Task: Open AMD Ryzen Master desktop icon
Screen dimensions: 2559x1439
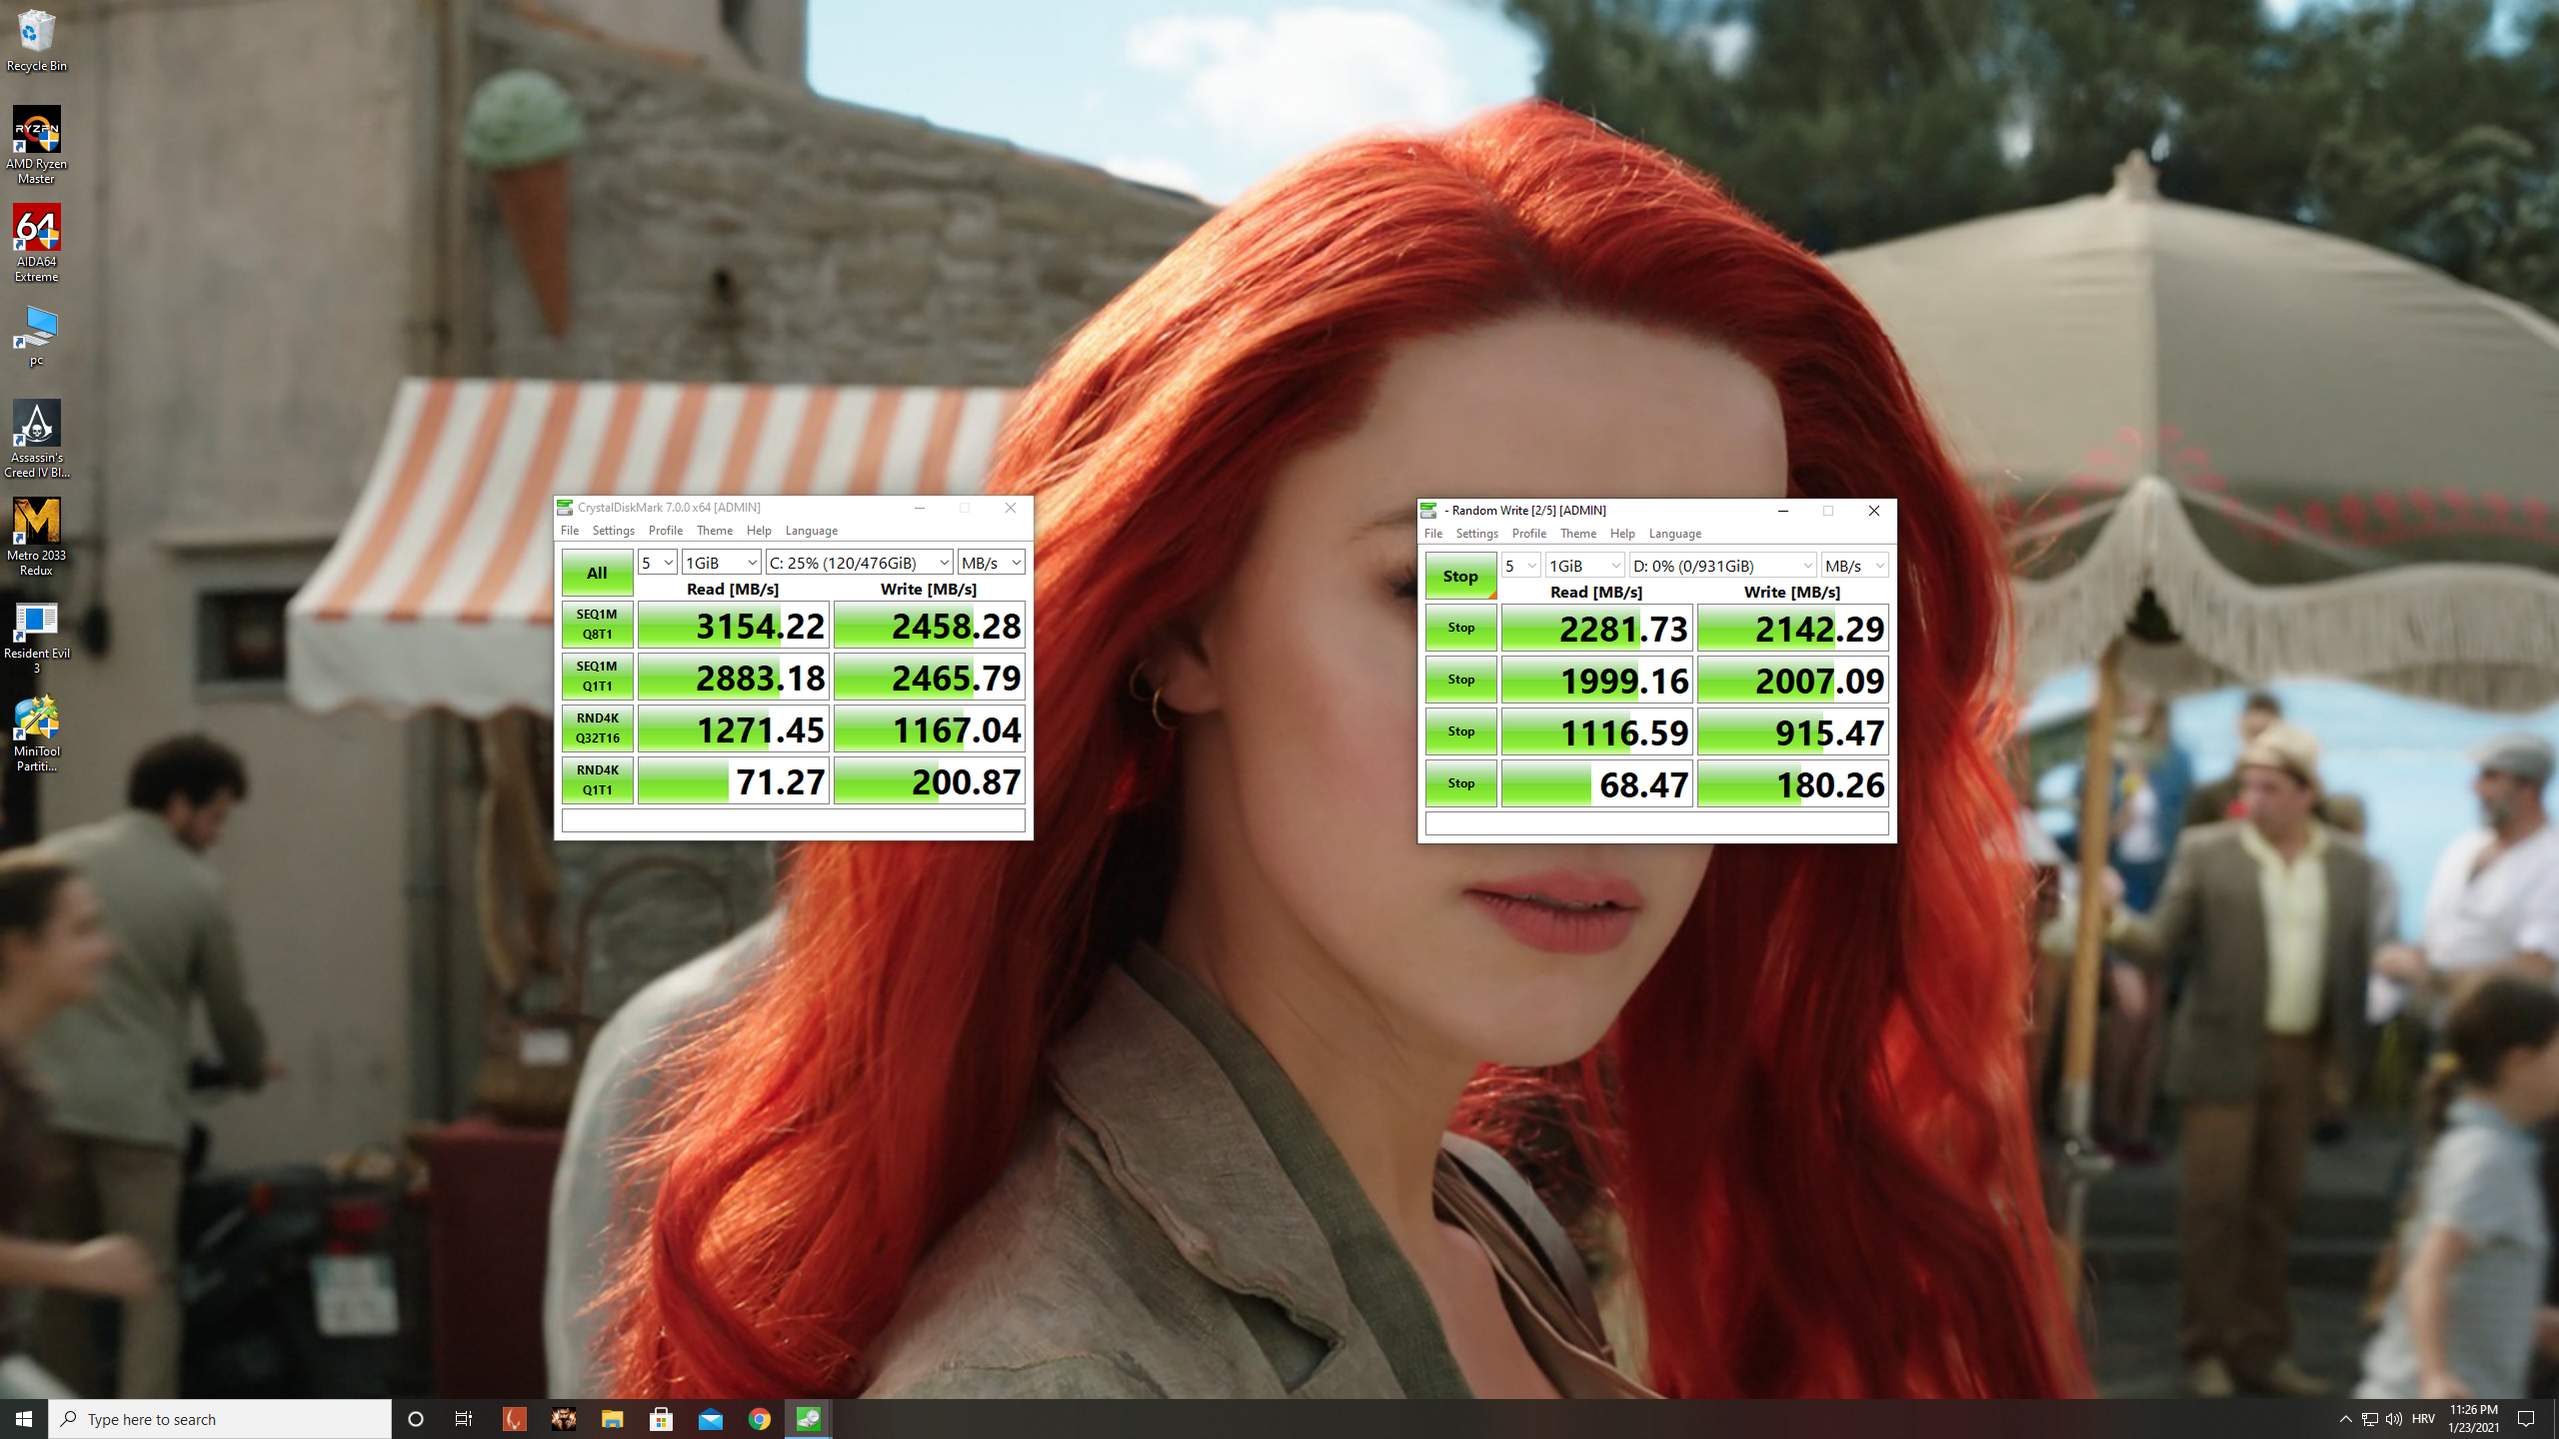Action: 36,131
